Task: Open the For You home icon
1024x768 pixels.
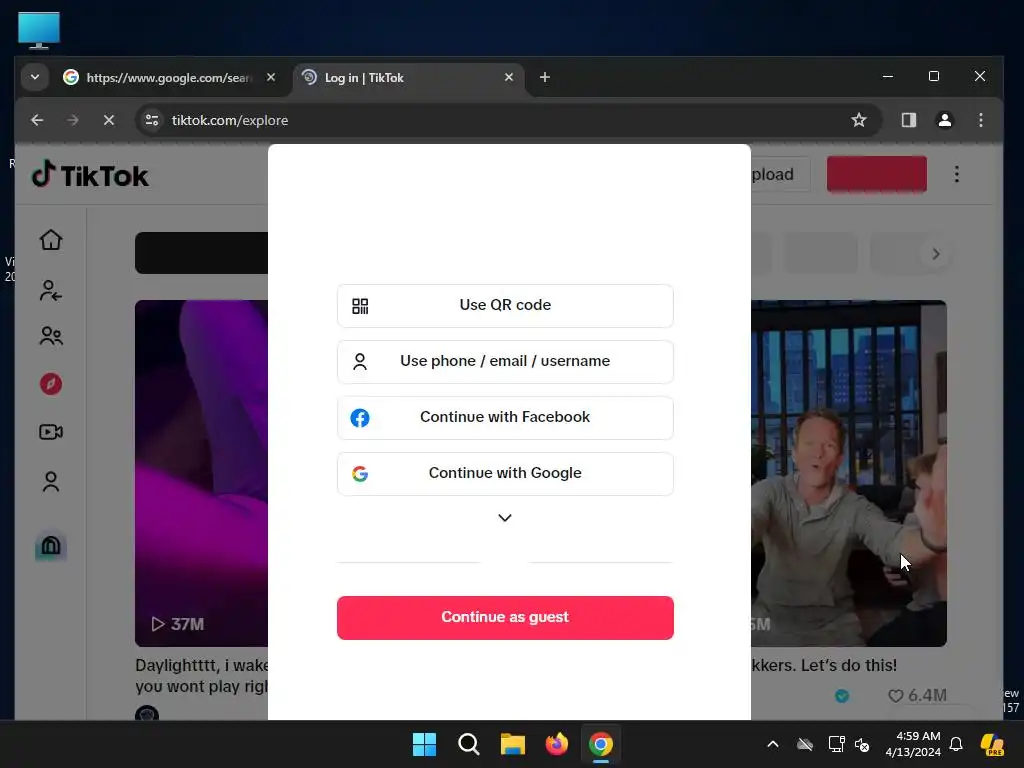Action: (51, 240)
